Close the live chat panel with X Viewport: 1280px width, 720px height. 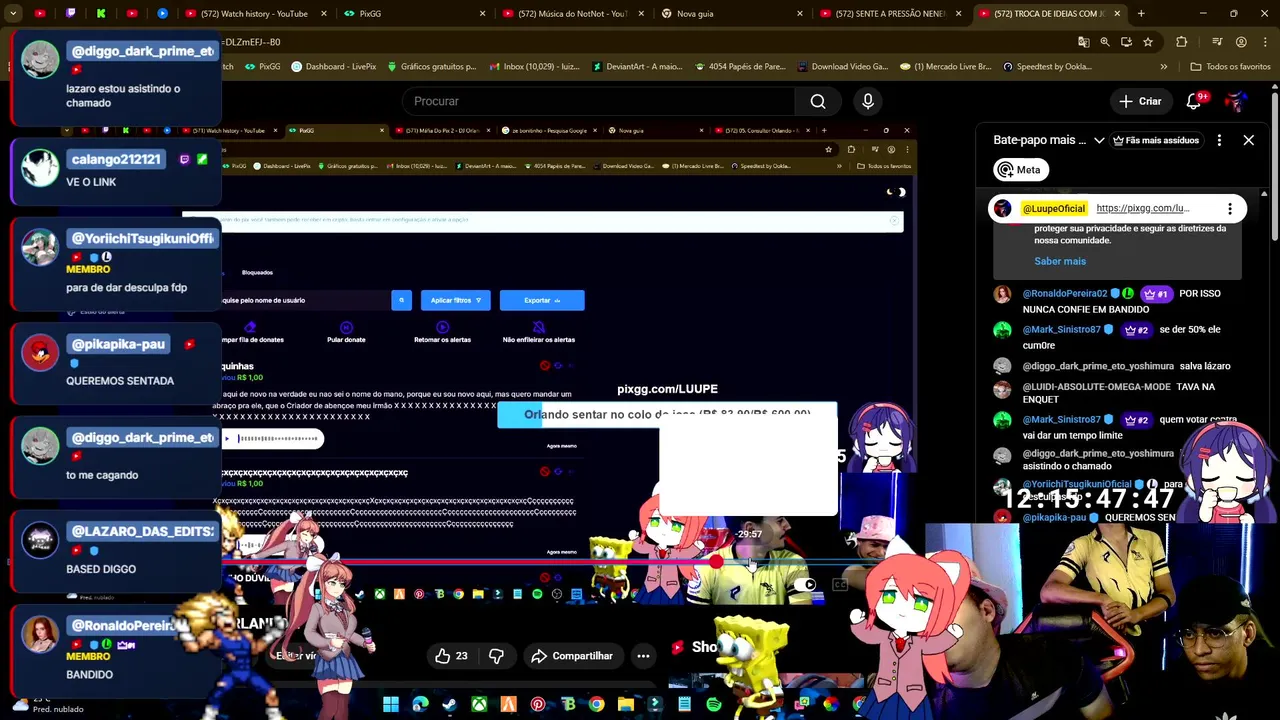pyautogui.click(x=1248, y=140)
